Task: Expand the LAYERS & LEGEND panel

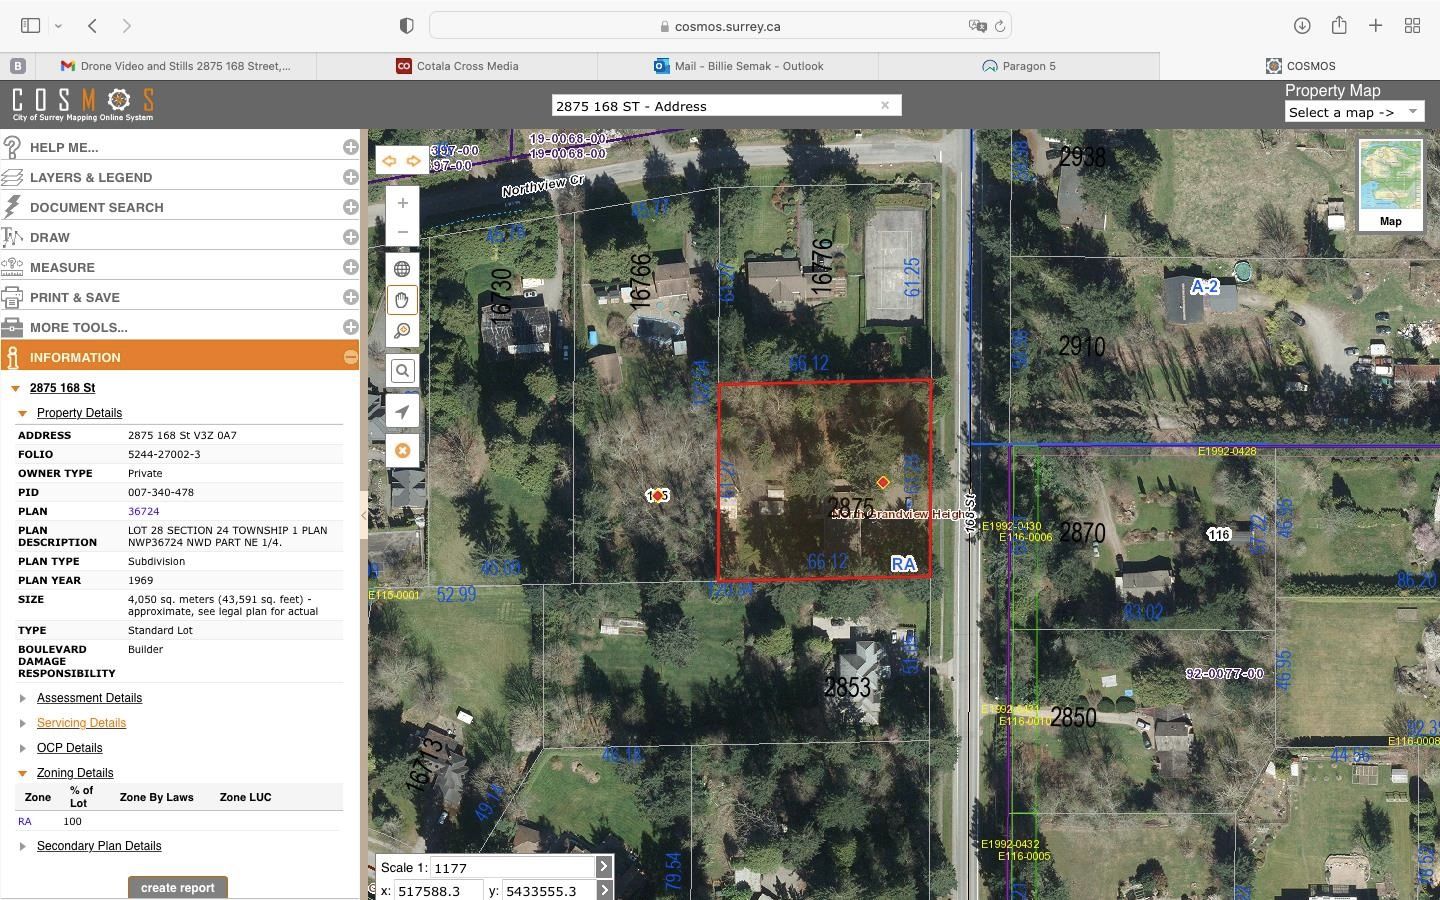Action: (180, 177)
